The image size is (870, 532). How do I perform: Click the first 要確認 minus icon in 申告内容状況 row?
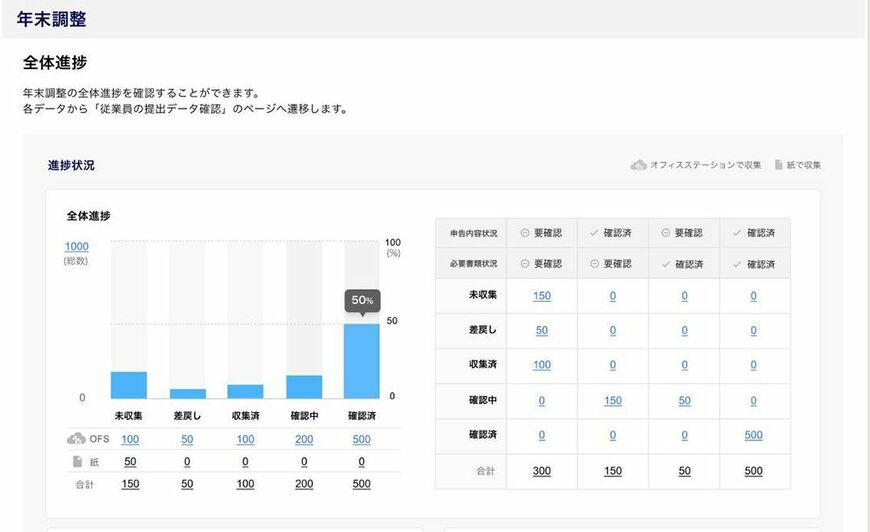point(524,233)
